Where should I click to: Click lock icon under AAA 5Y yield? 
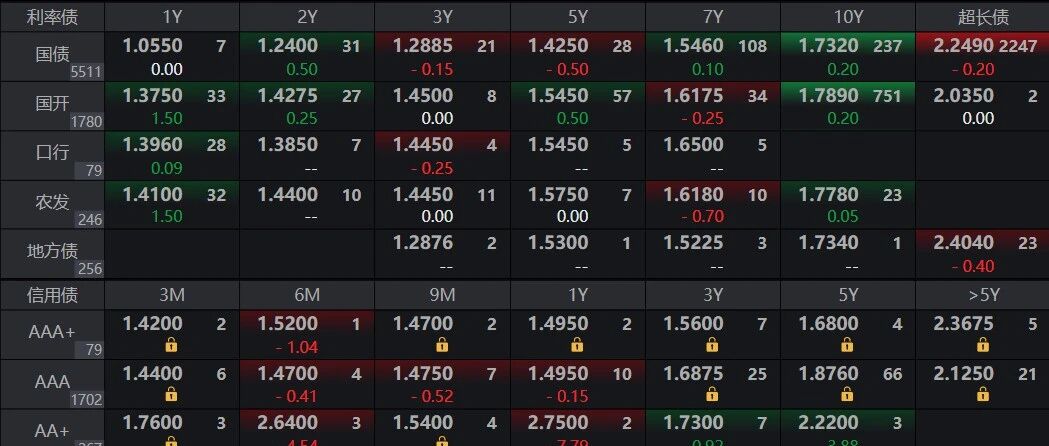coord(847,394)
